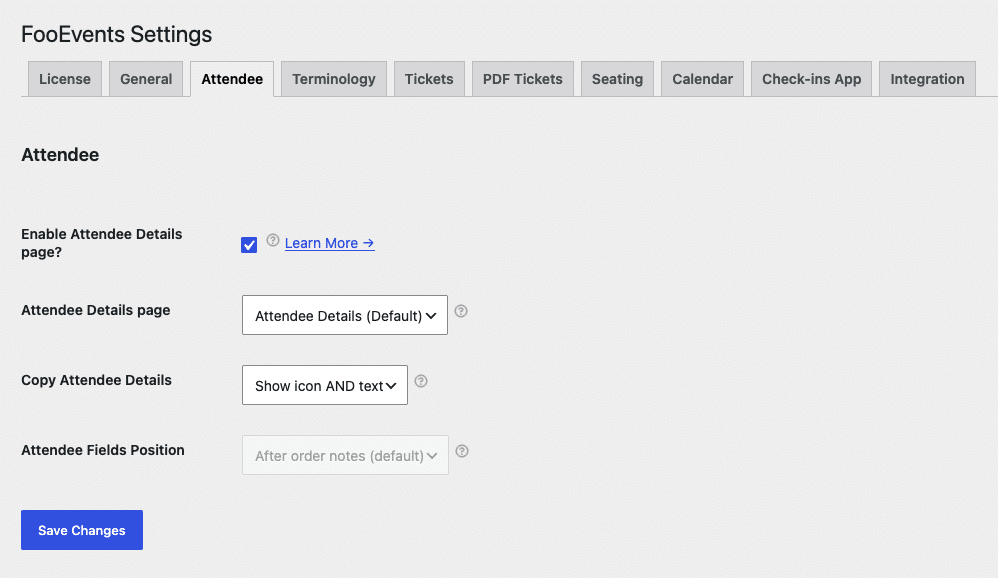Go to the Tickets tab

[429, 79]
